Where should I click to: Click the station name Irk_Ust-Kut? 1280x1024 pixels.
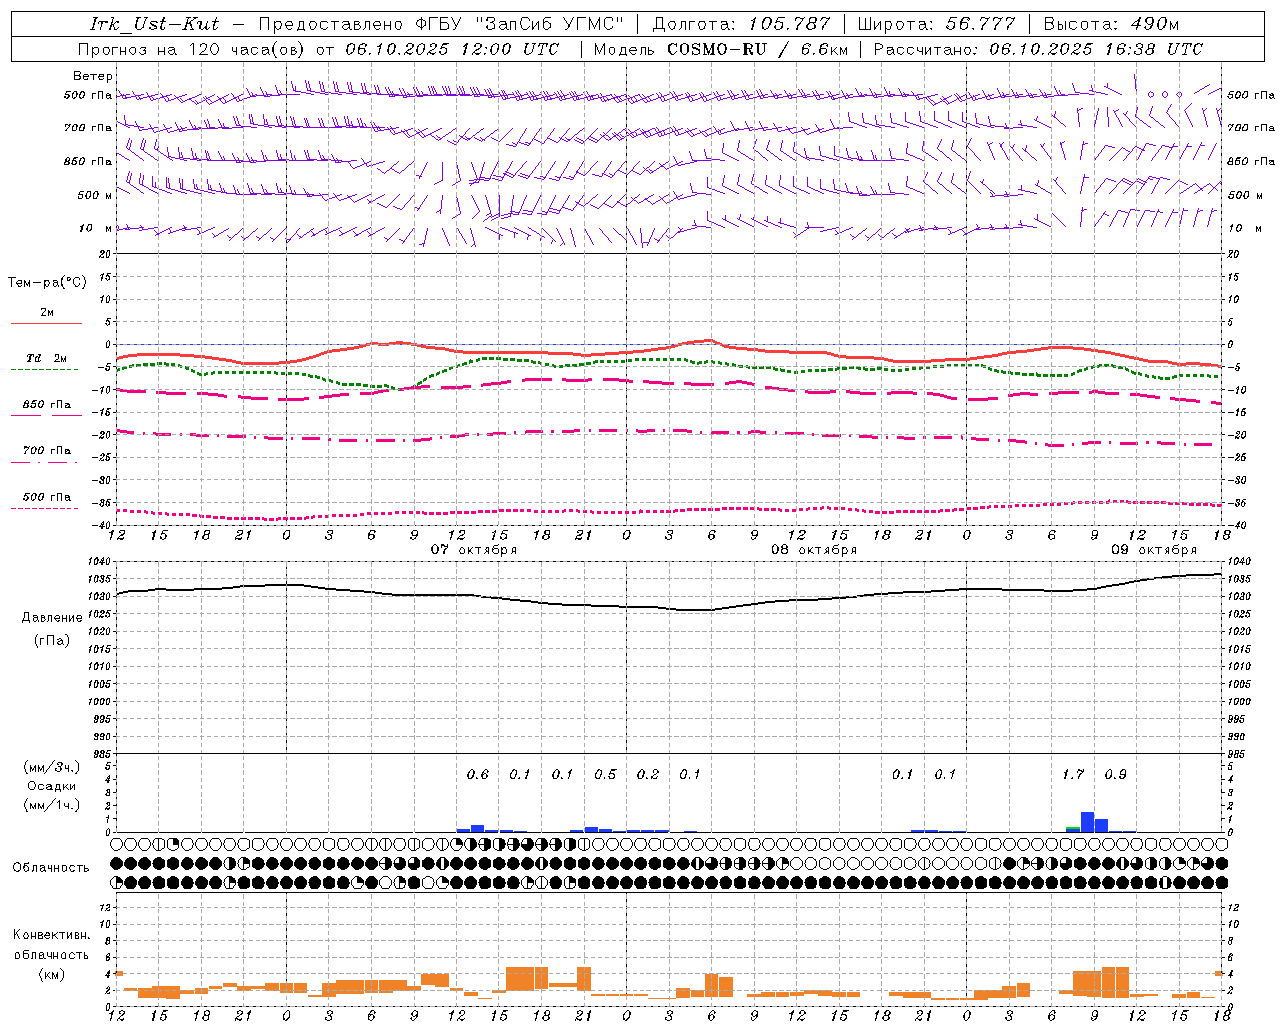pyautogui.click(x=154, y=24)
